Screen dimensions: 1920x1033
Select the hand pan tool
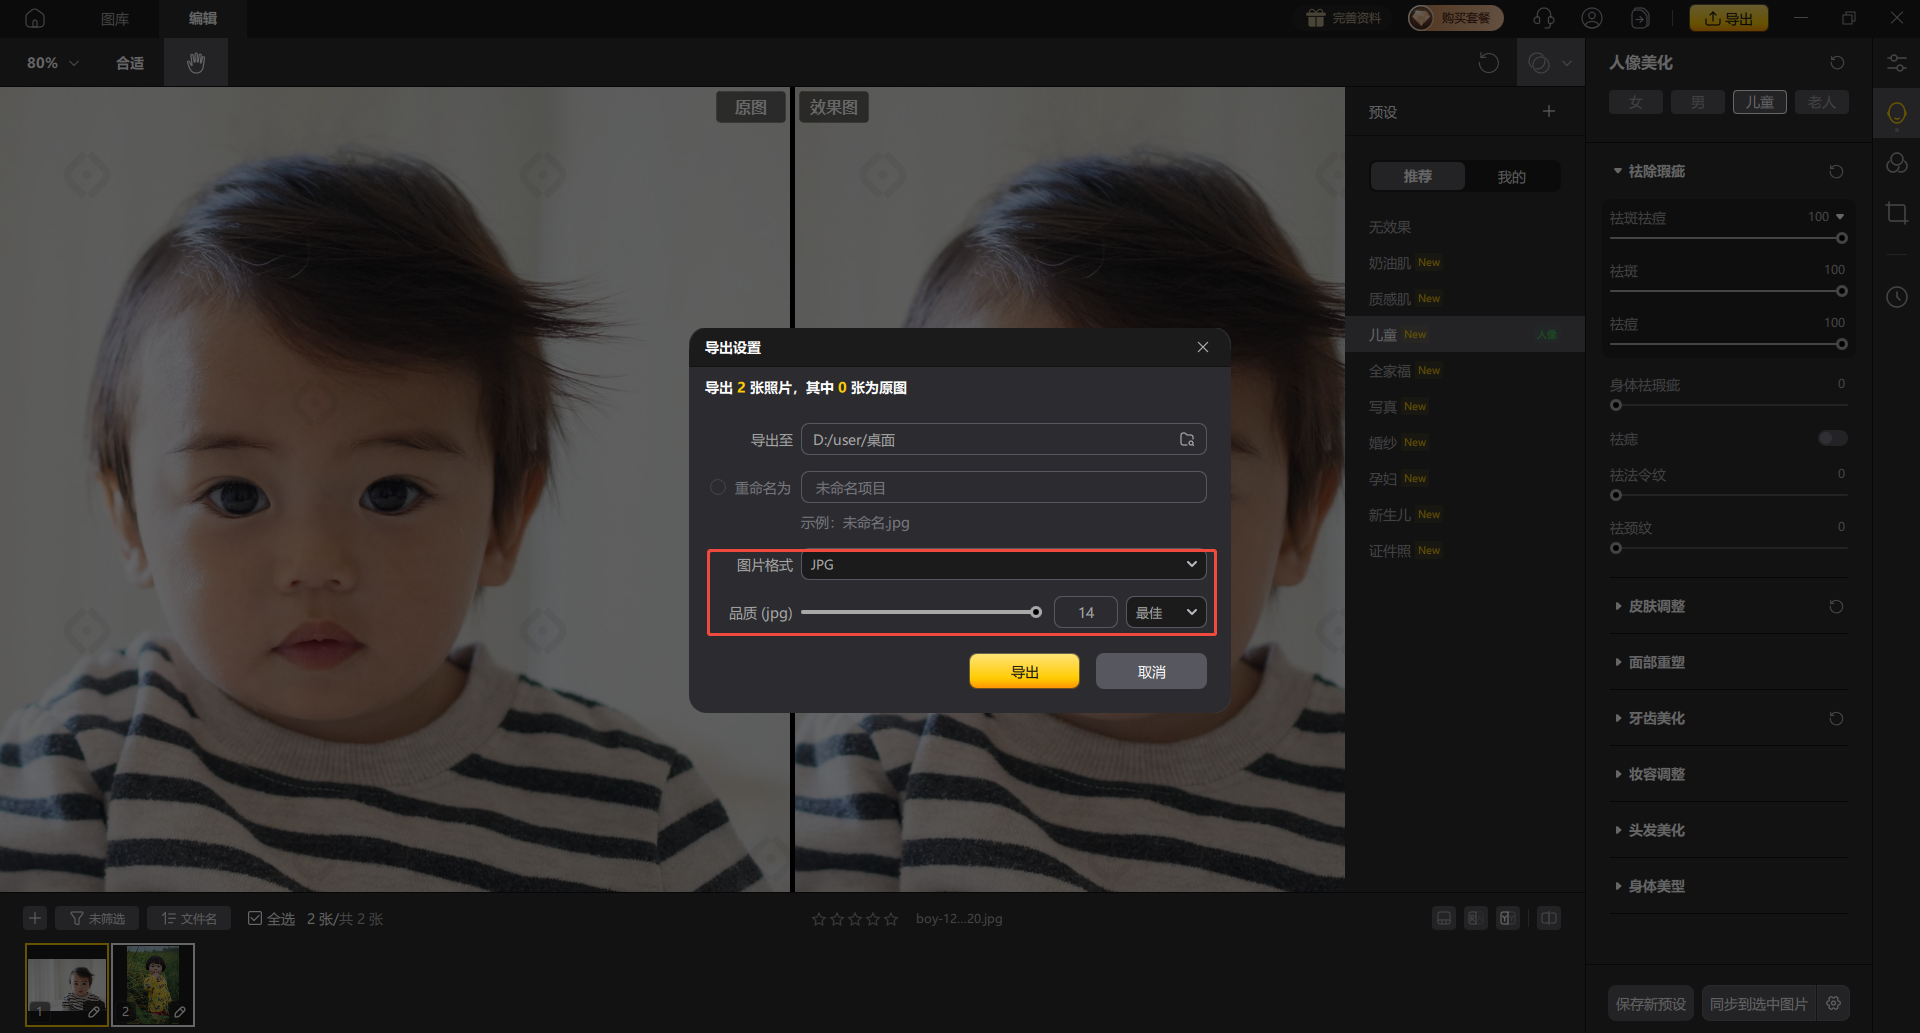(x=196, y=63)
